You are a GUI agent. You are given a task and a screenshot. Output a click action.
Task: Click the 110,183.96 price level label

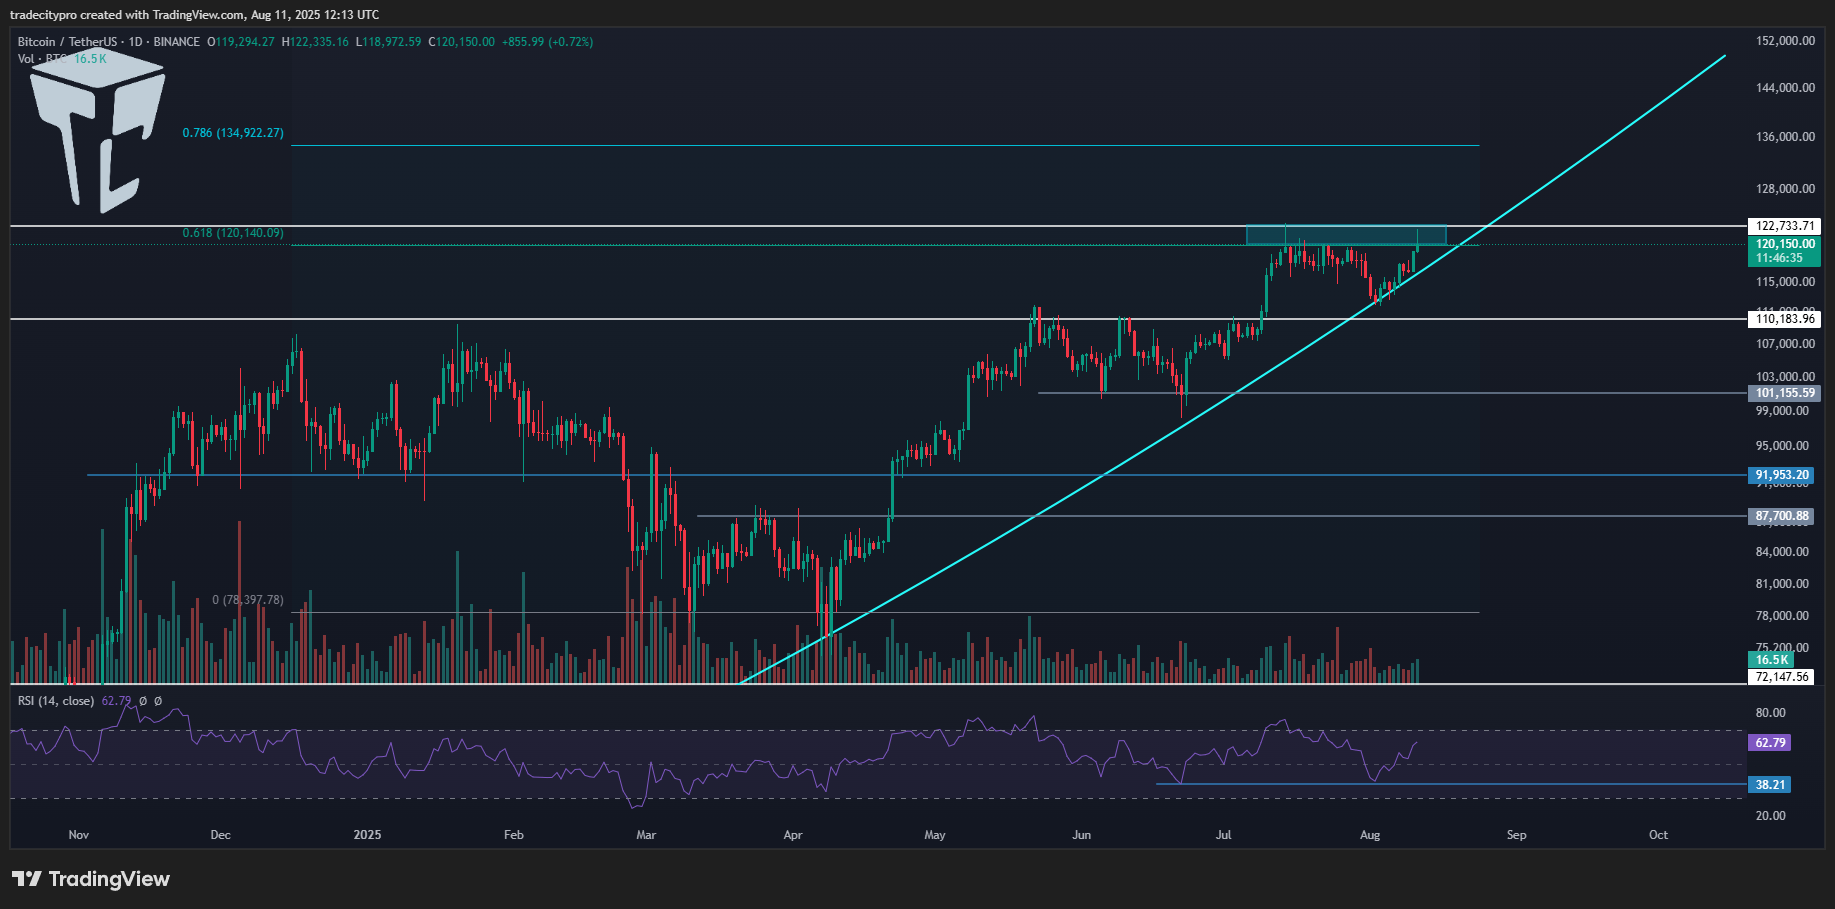[x=1784, y=319]
